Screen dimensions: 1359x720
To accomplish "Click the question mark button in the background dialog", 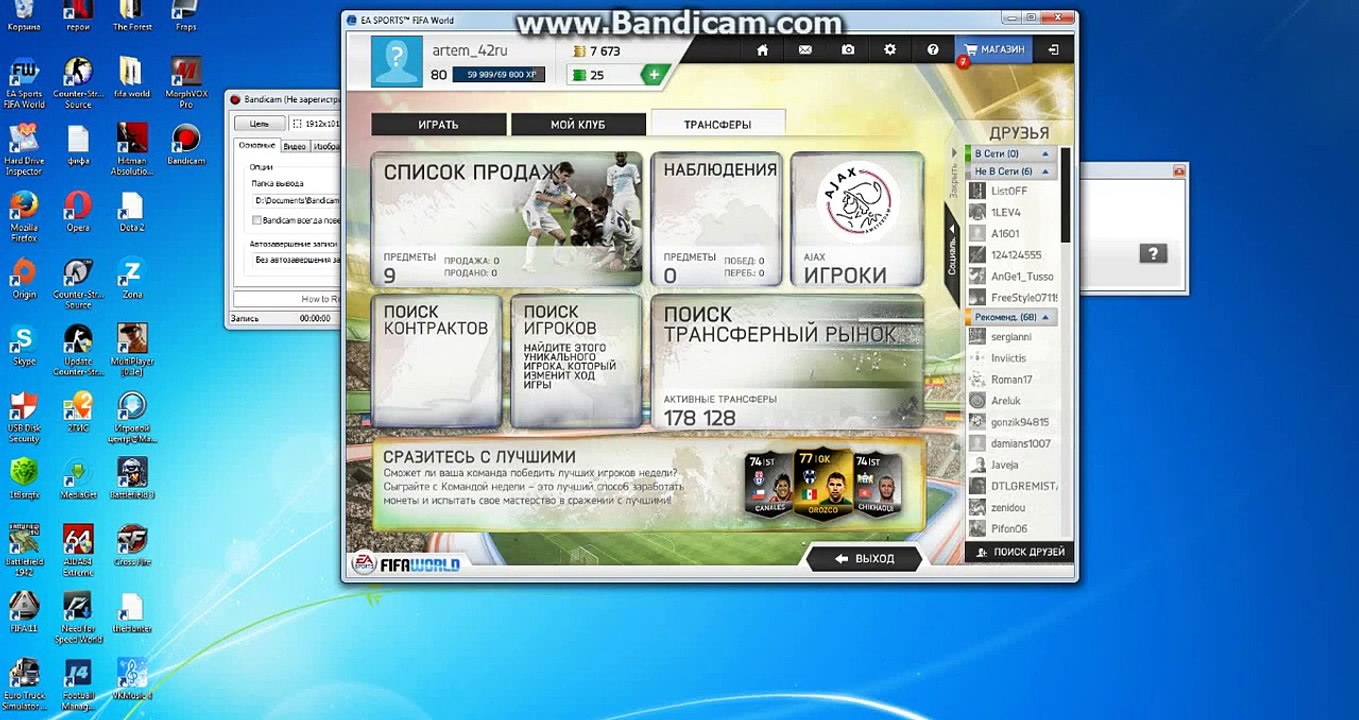I will pyautogui.click(x=1153, y=254).
